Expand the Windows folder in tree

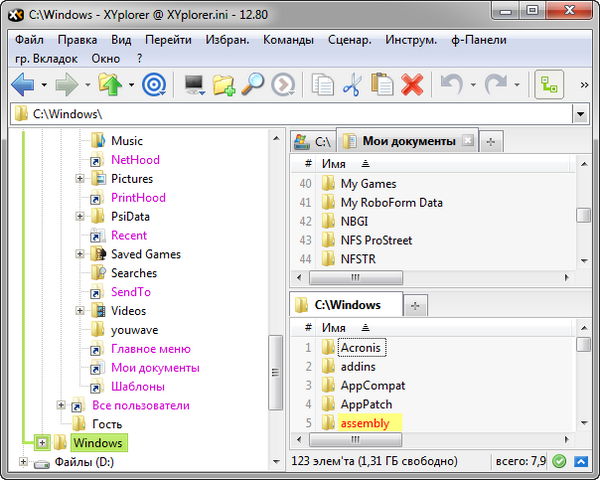pyautogui.click(x=41, y=443)
